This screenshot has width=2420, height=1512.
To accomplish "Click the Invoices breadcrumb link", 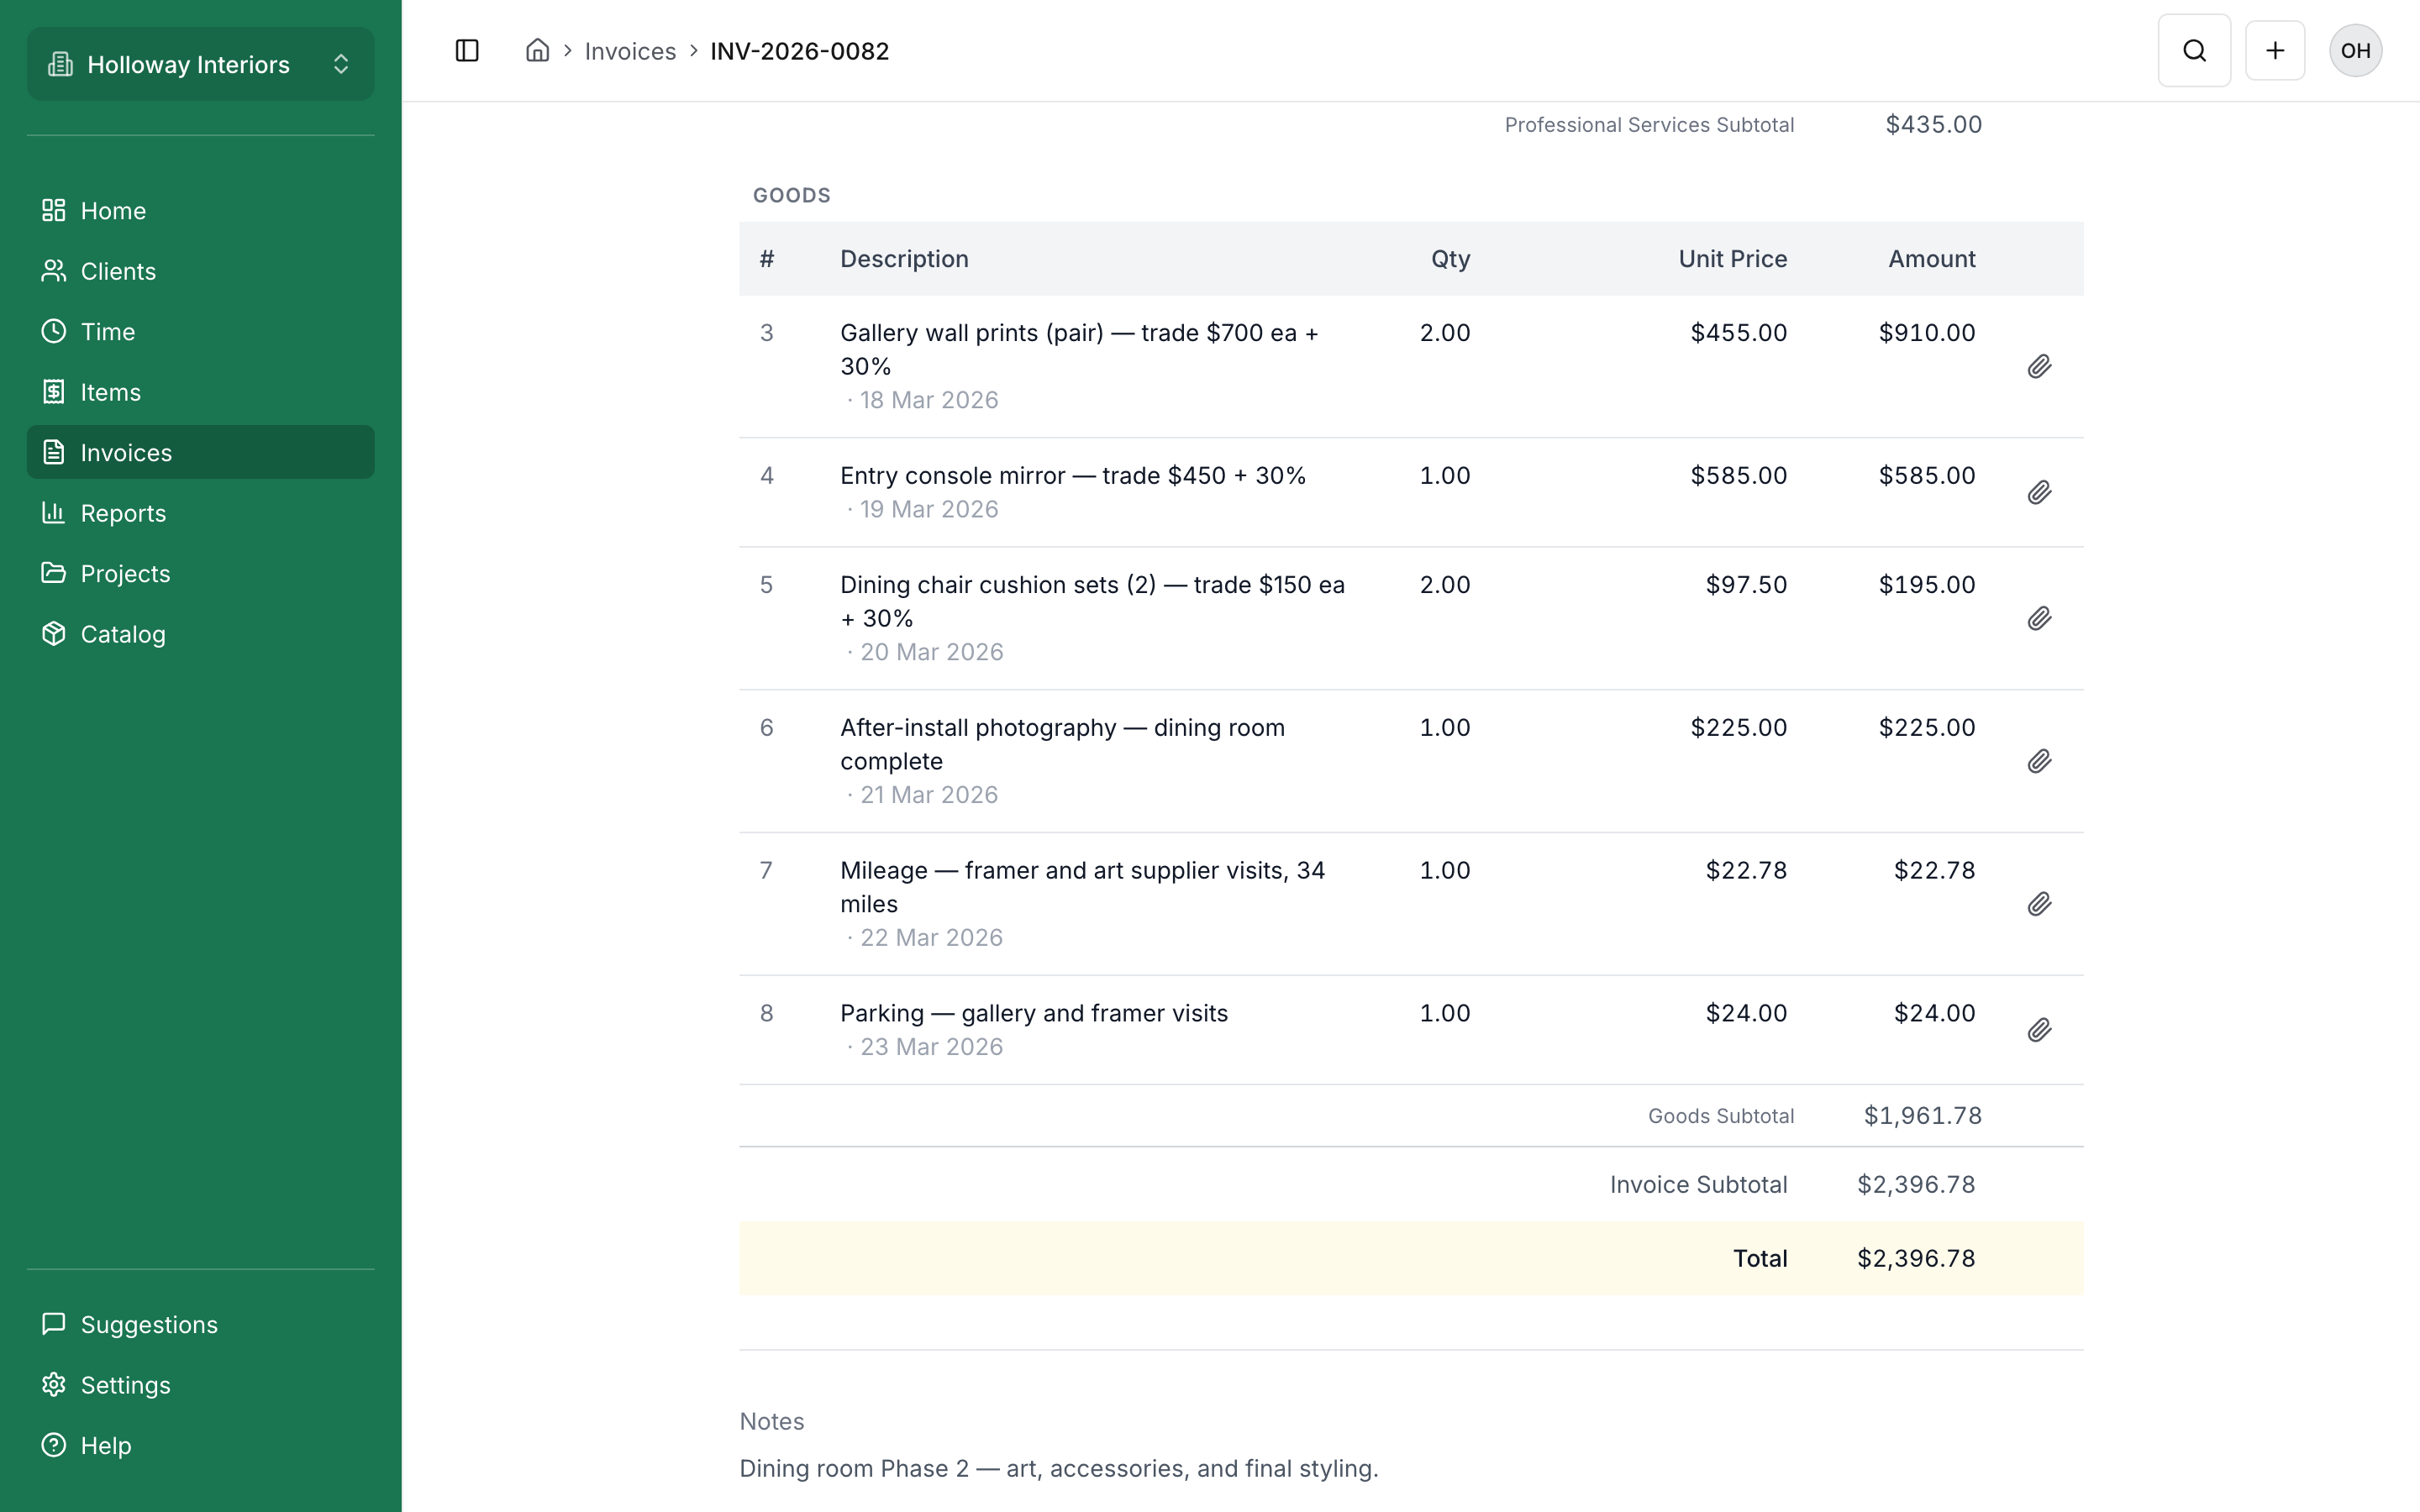I will 630,51.
